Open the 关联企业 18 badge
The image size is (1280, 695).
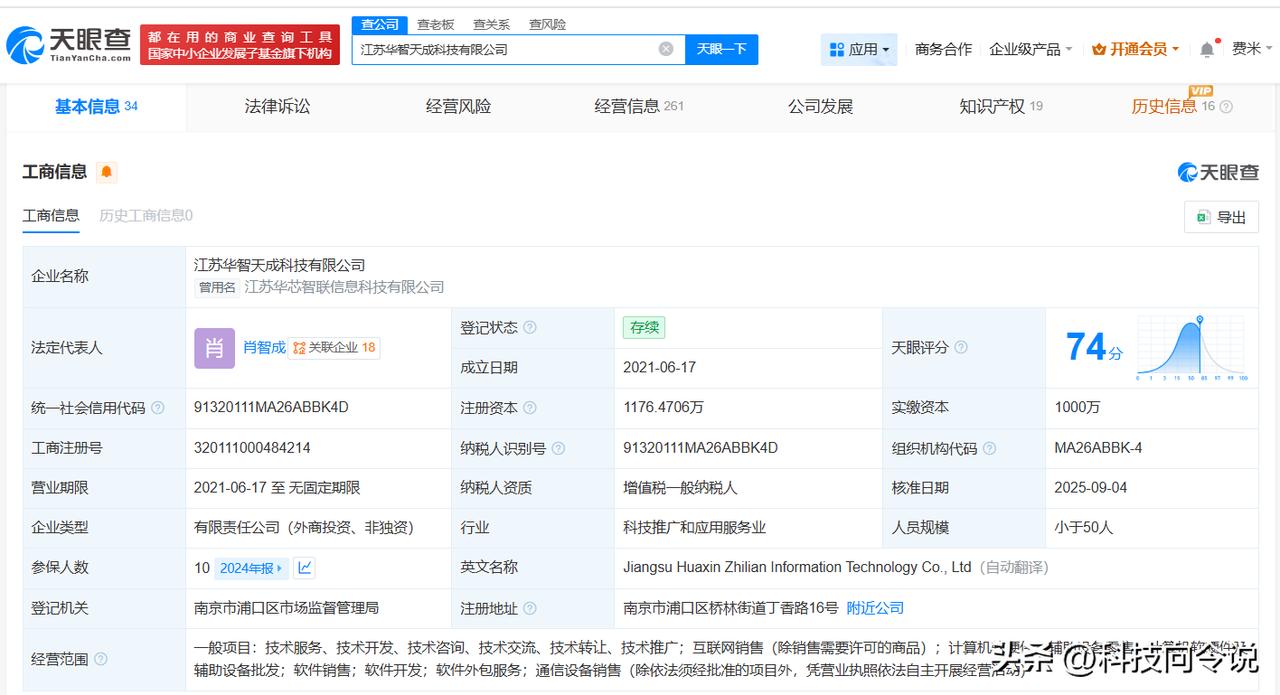[x=334, y=347]
